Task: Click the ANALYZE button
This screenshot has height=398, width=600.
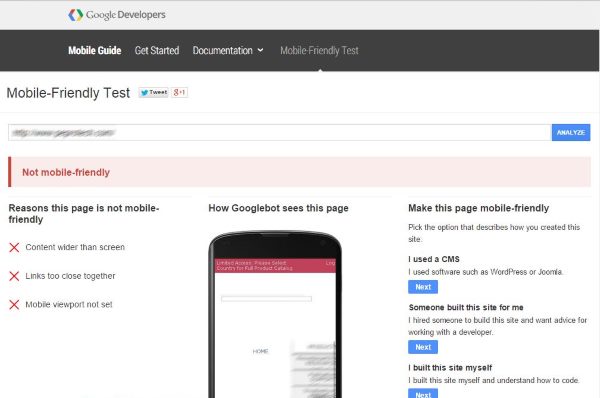Action: pos(571,132)
